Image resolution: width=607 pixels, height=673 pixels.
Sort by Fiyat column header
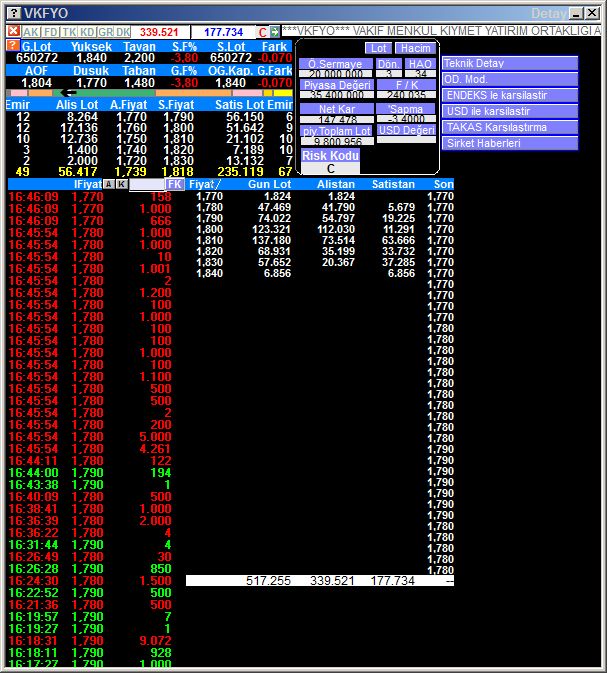pos(204,184)
